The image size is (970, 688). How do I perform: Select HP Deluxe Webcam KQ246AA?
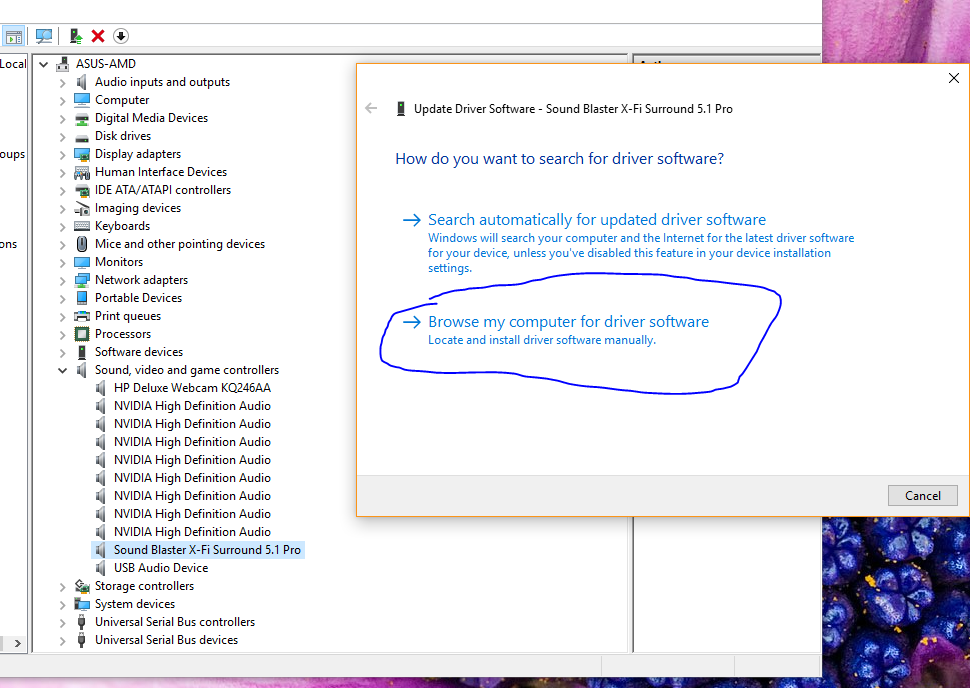(x=192, y=388)
